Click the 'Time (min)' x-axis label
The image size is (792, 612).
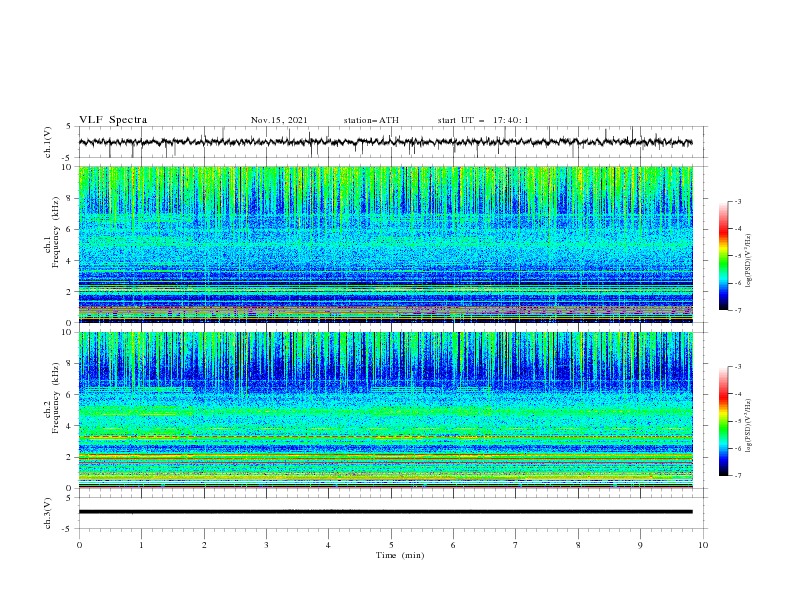tap(400, 555)
